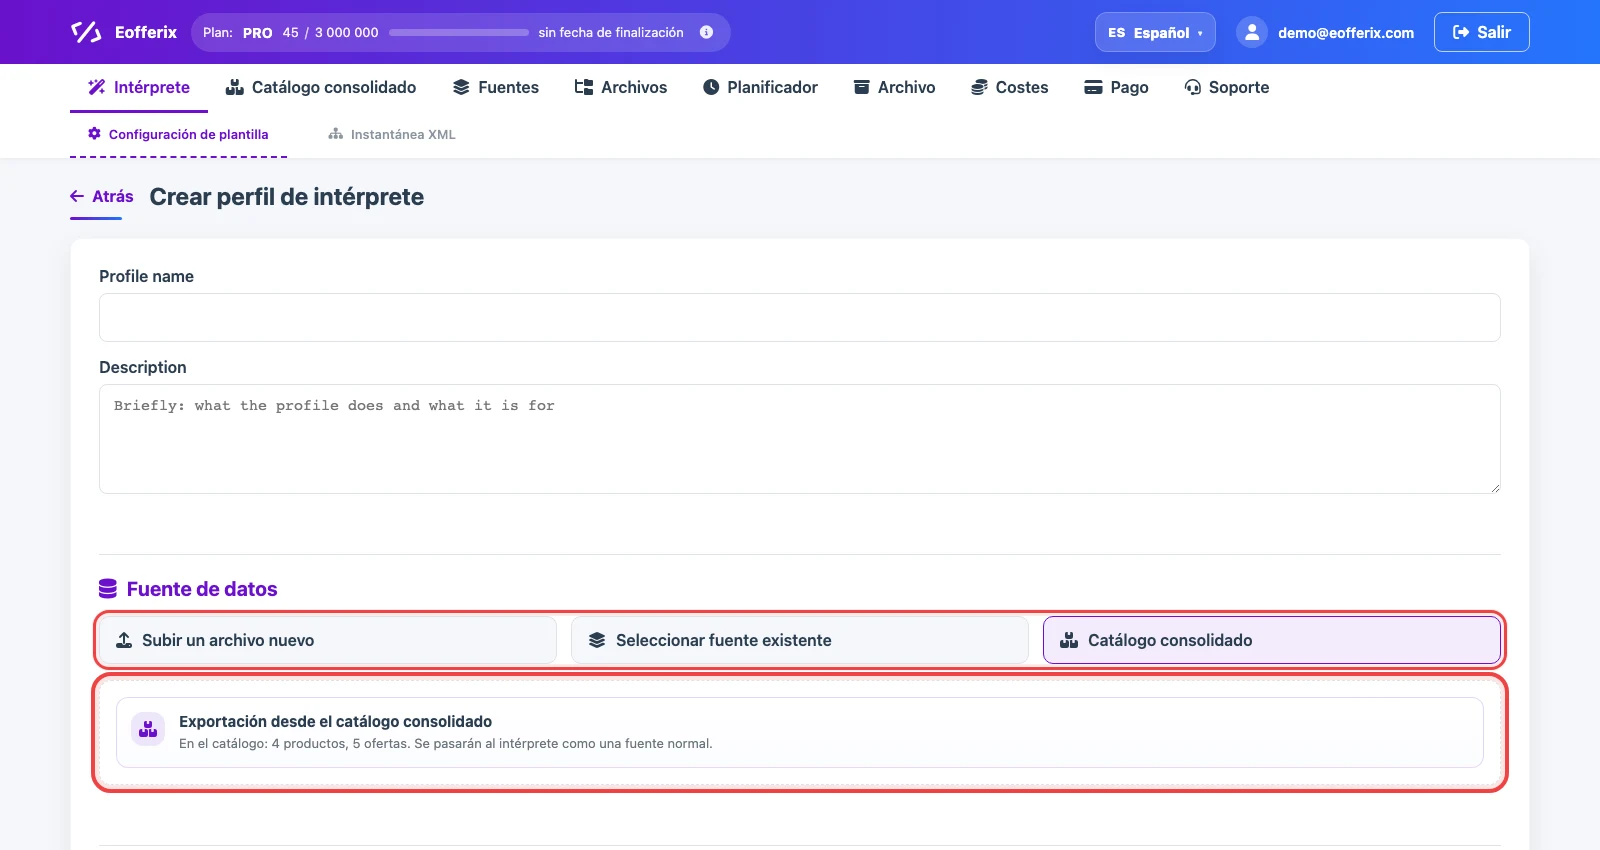Click the plan usage progress bar

coord(459,32)
